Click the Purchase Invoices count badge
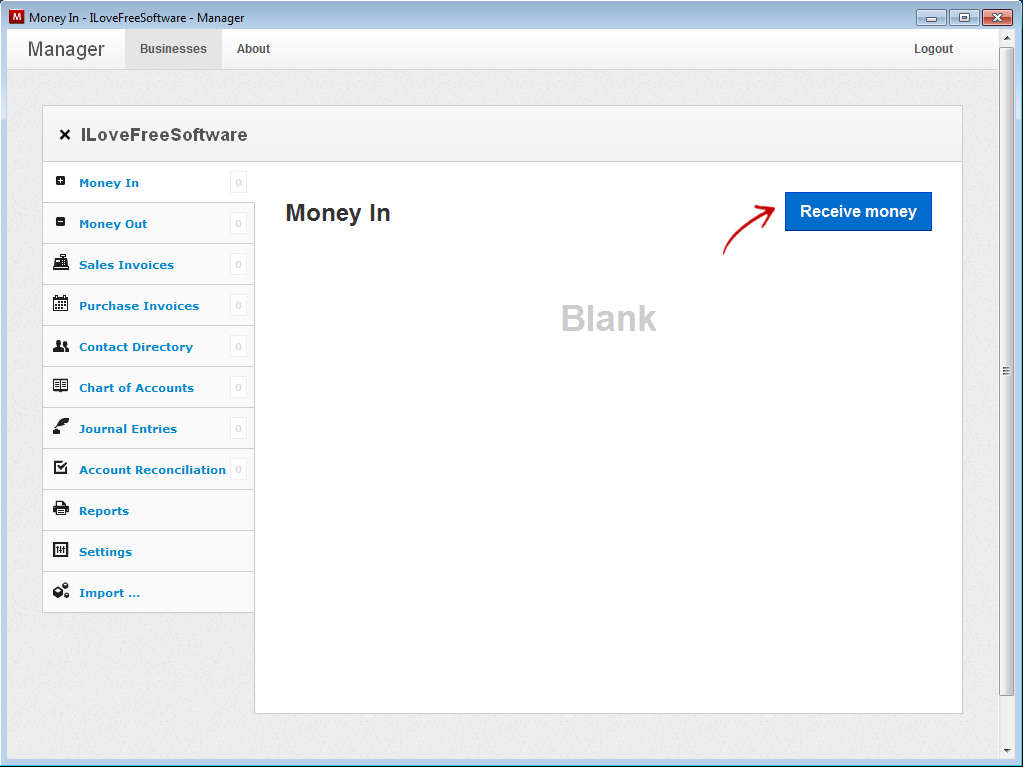Image resolution: width=1023 pixels, height=767 pixels. pos(238,306)
